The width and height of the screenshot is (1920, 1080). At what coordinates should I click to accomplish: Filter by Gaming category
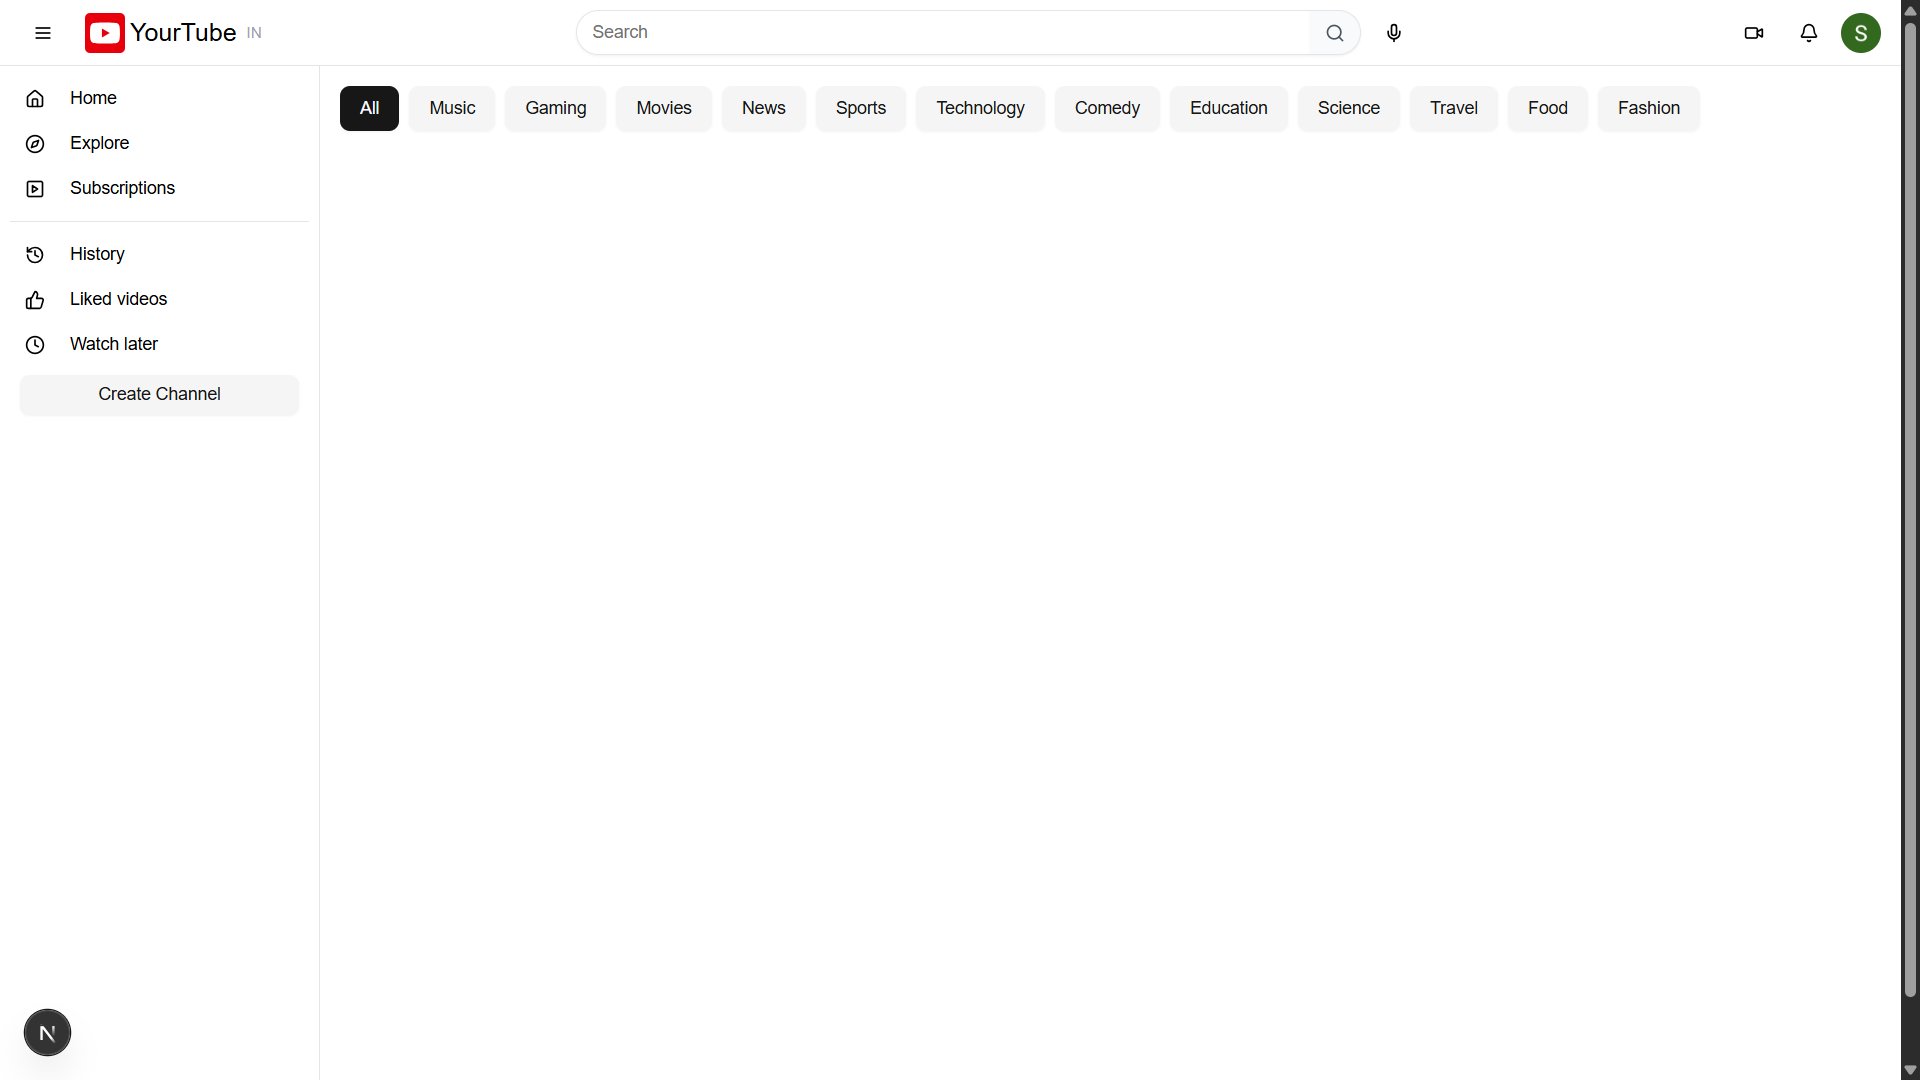pos(555,108)
